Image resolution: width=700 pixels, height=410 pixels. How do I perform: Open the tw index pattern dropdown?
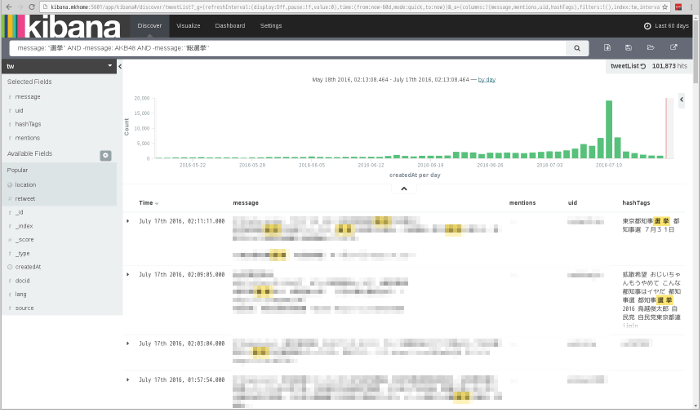[59, 66]
